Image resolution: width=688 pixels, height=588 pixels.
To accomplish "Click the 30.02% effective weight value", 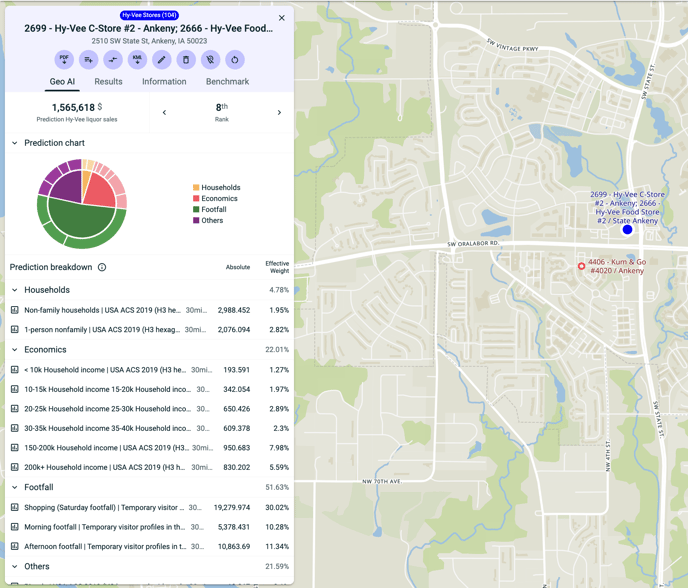I will click(x=277, y=507).
